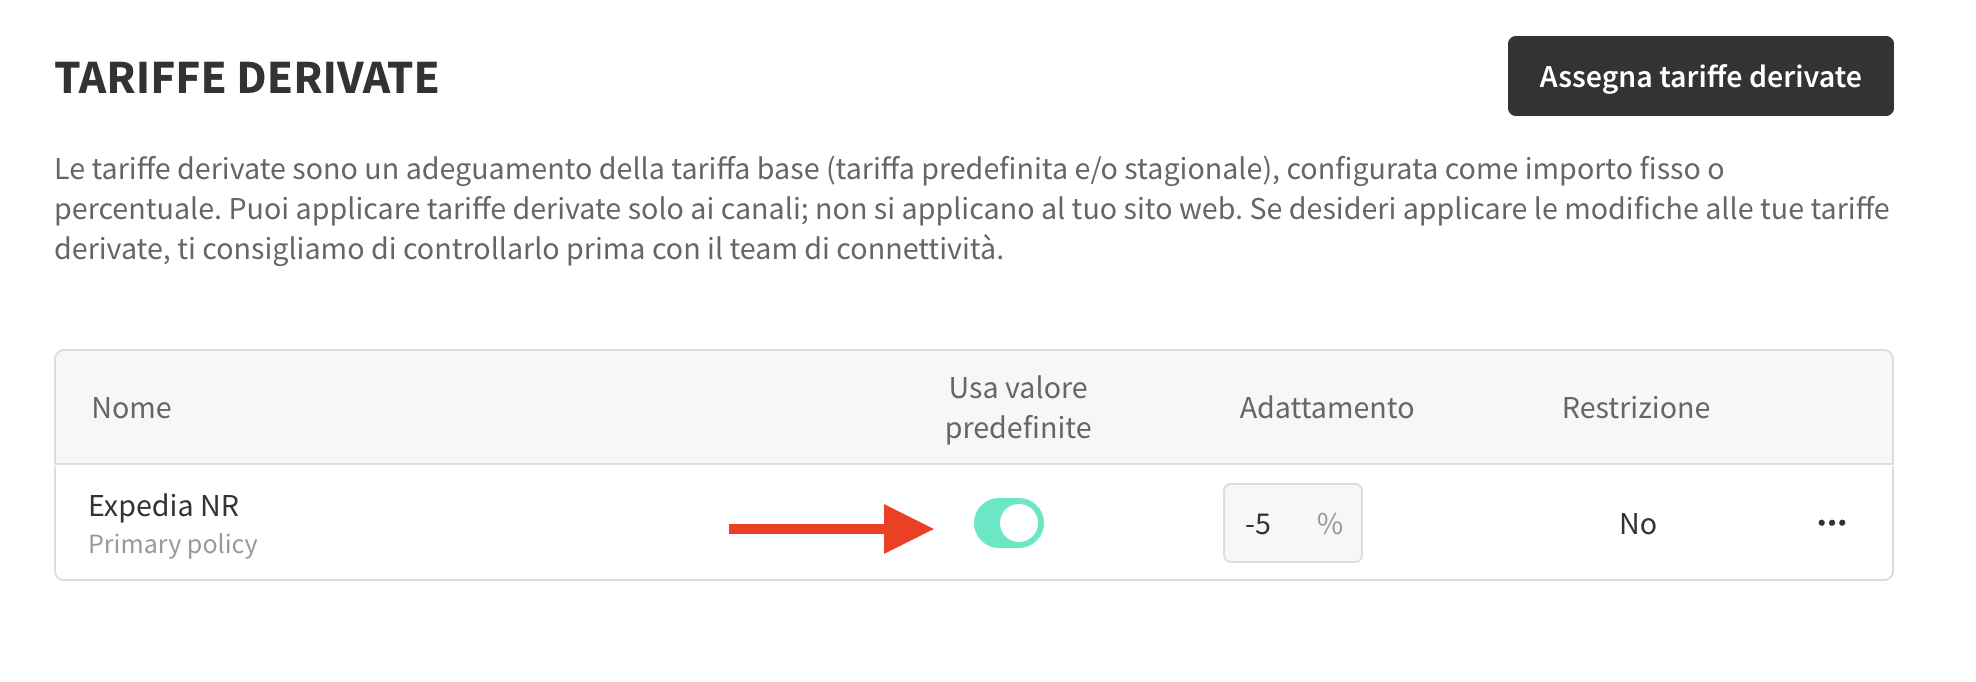Click the white knob of the green toggle

tap(1020, 523)
